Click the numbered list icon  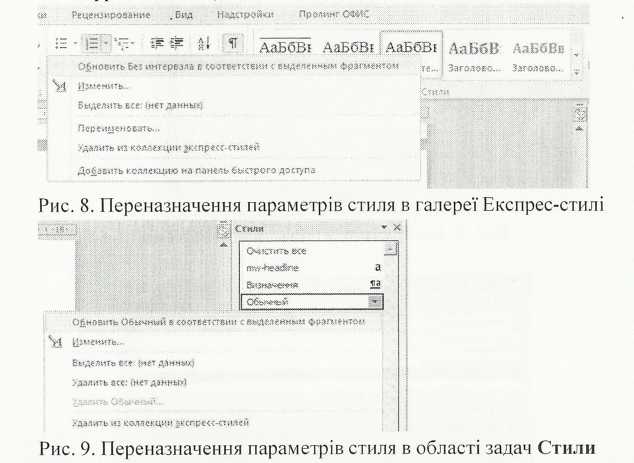[93, 43]
